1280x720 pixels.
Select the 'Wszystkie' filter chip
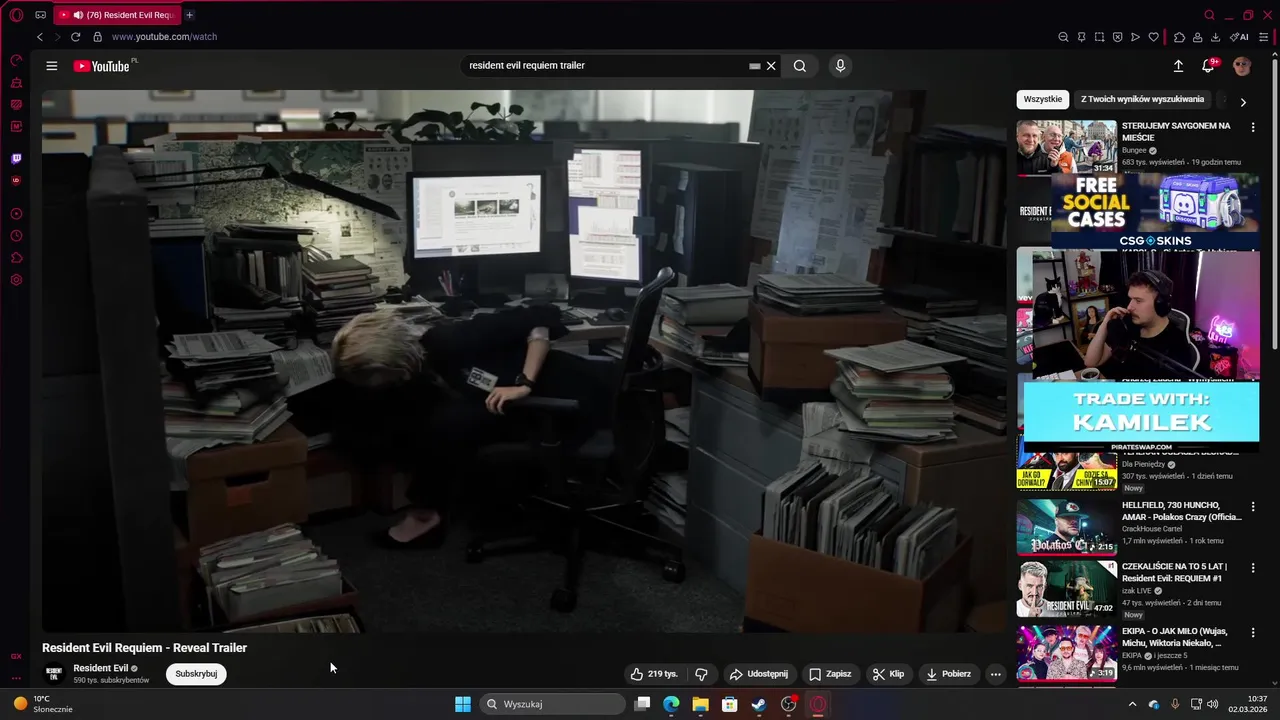pyautogui.click(x=1043, y=99)
